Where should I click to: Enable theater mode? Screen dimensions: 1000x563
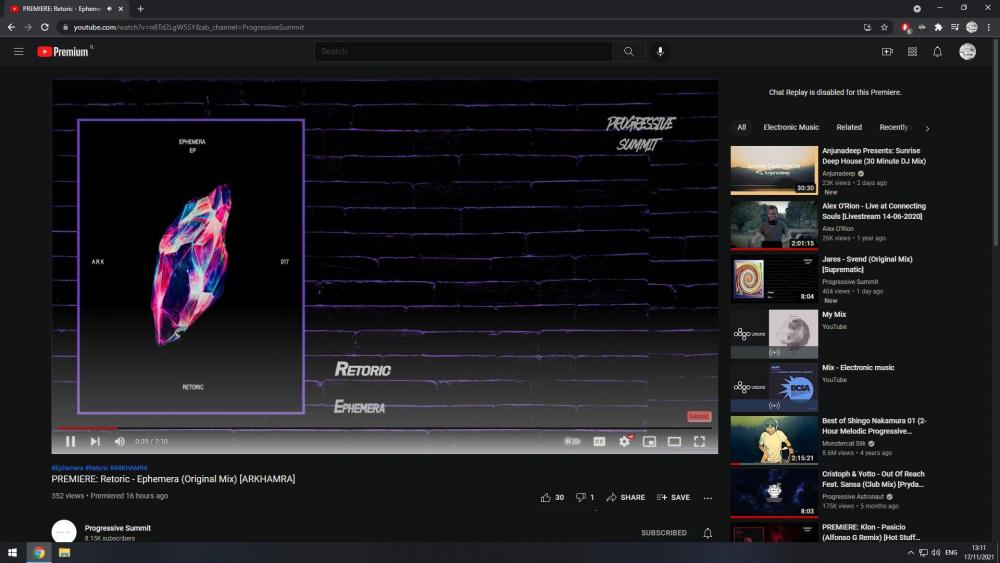tap(674, 441)
